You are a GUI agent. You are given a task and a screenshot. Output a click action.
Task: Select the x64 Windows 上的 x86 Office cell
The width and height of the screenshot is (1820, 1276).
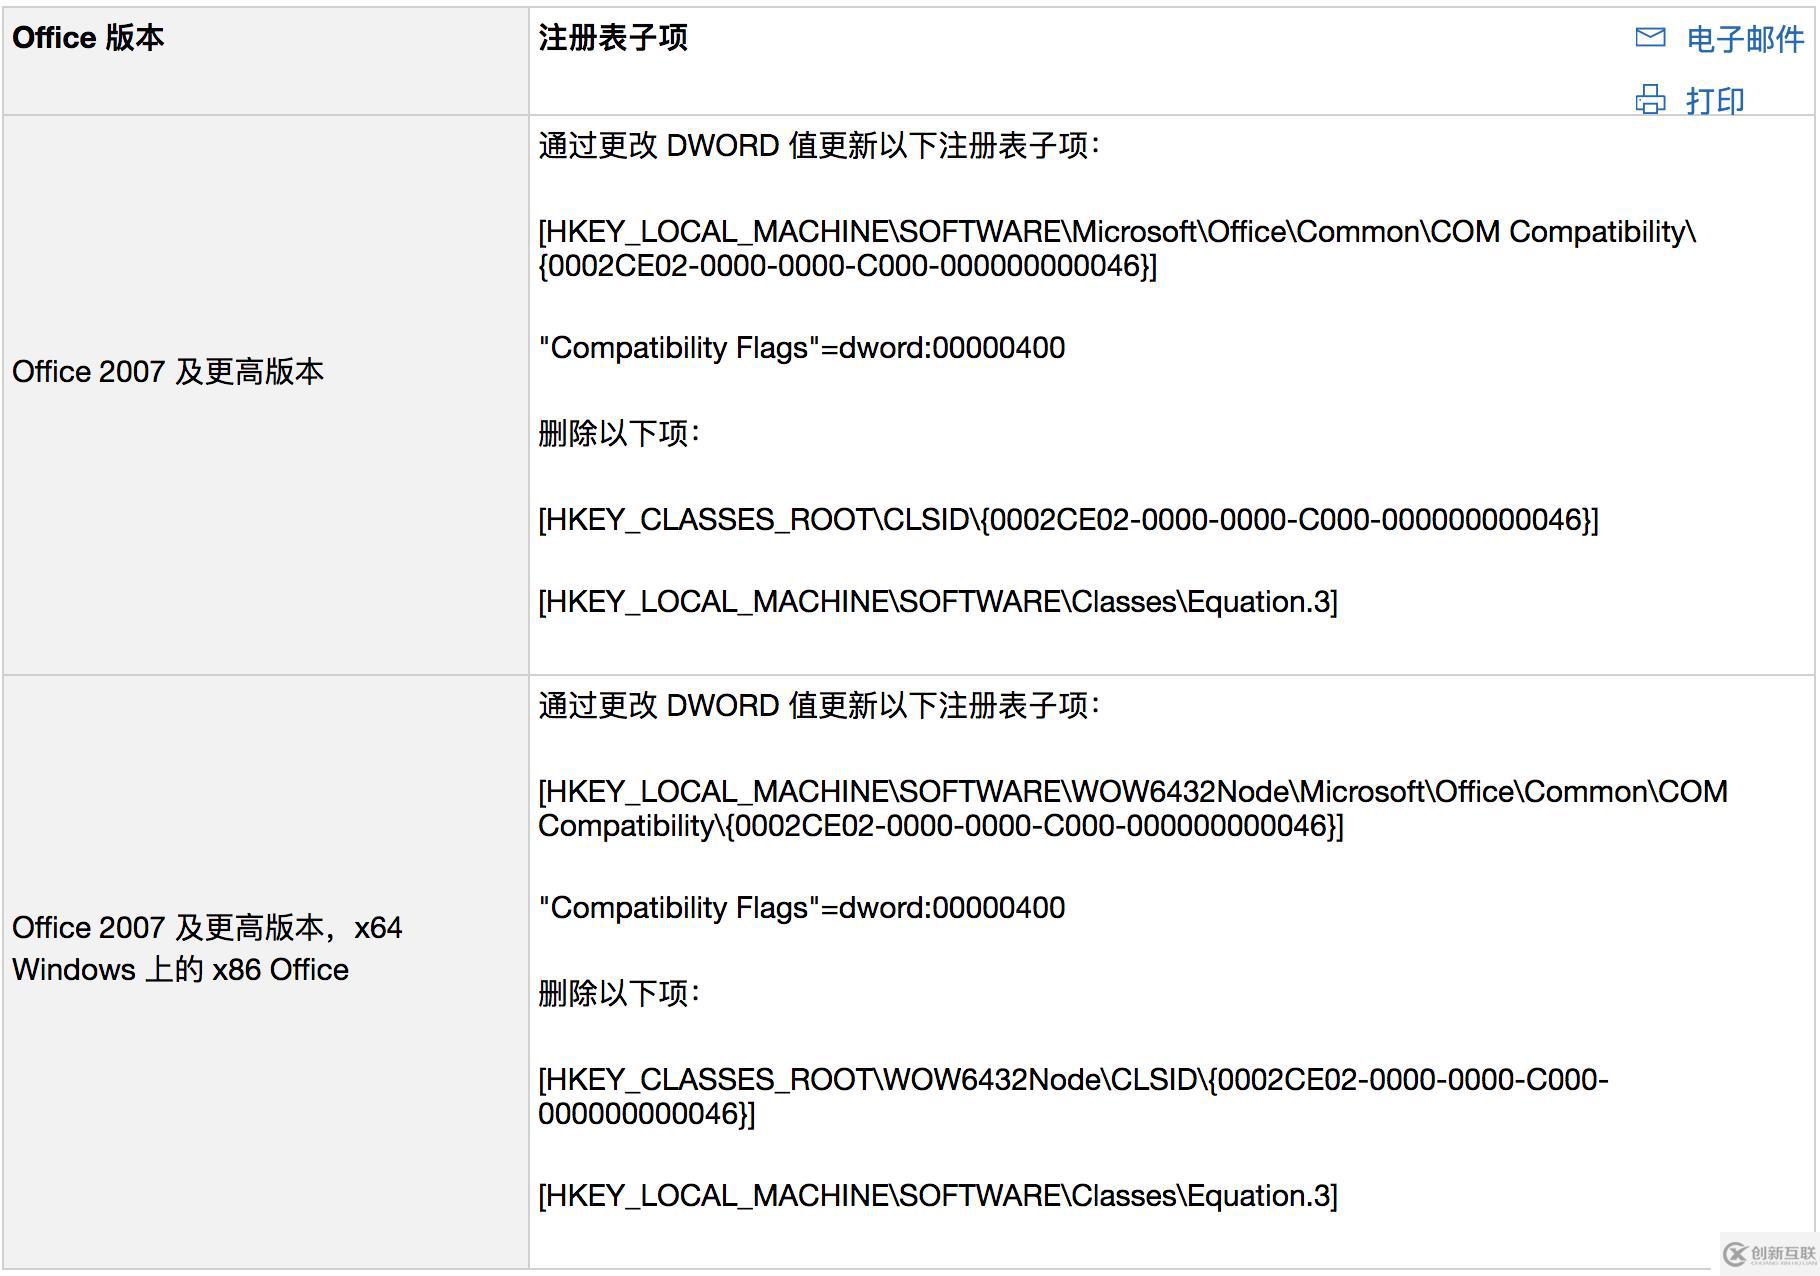click(x=206, y=948)
